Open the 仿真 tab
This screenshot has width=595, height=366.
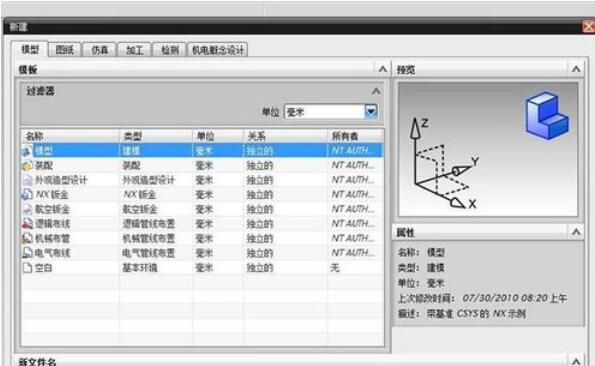(x=99, y=50)
